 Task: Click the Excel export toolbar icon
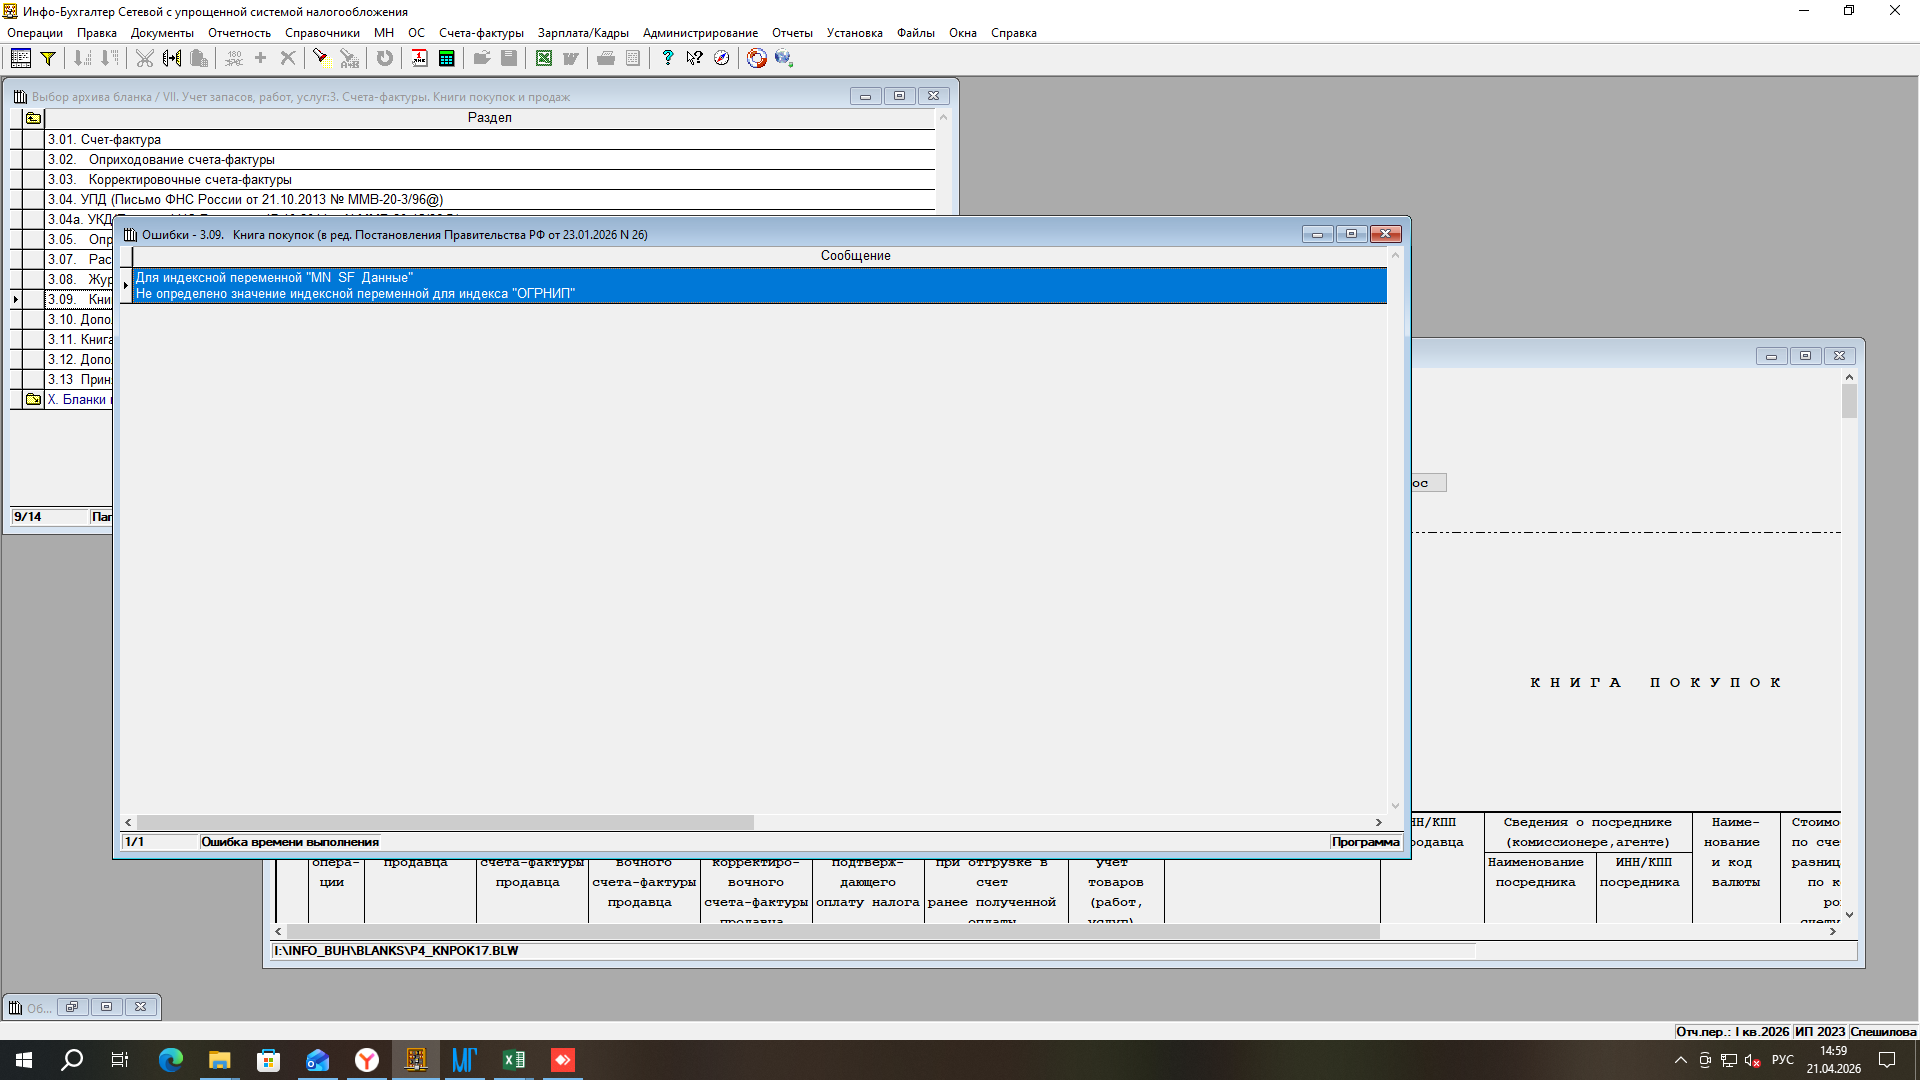(543, 58)
